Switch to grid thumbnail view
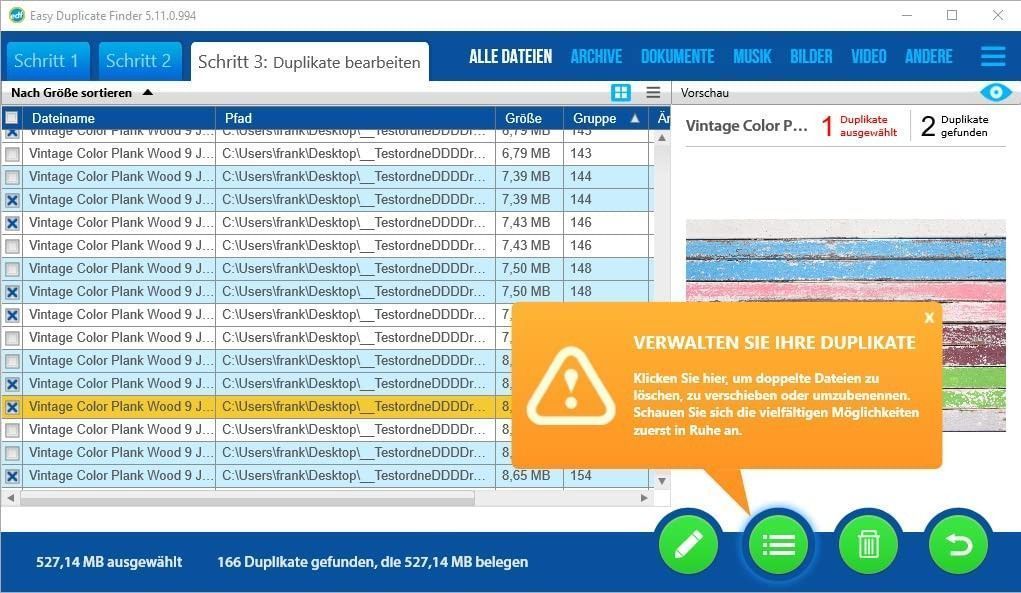Screen dimensions: 1021x593 621,93
